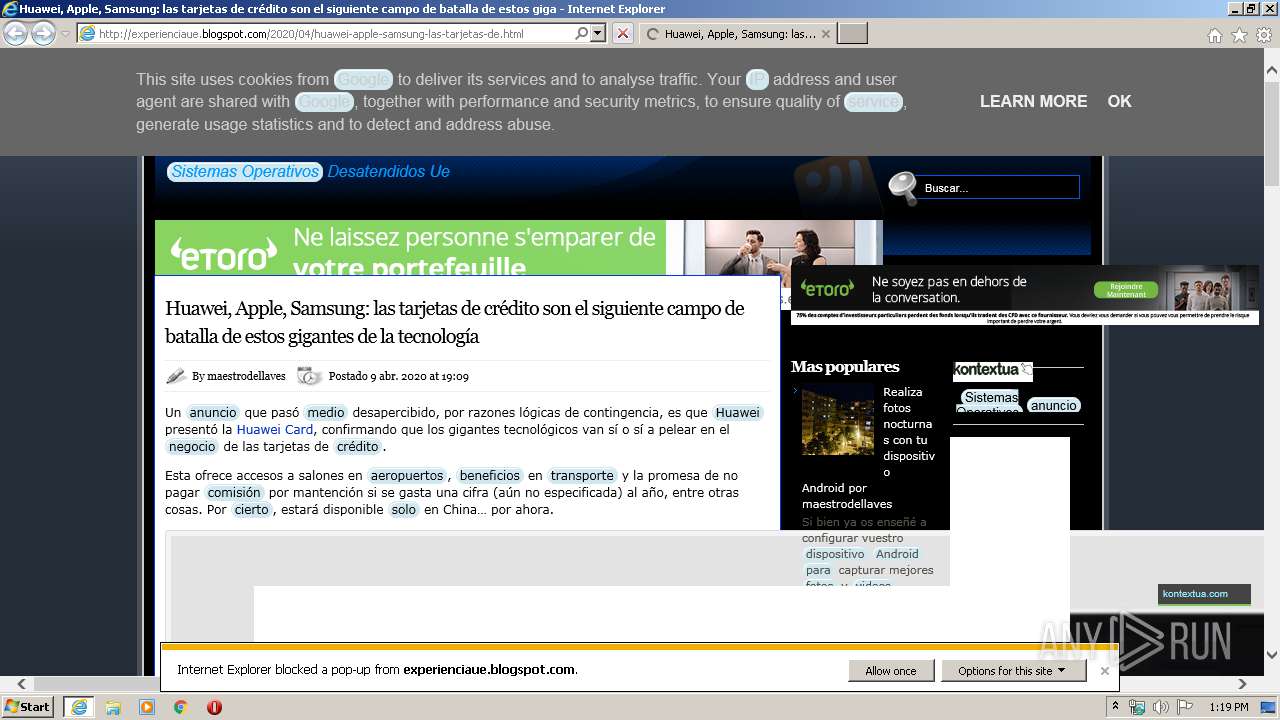Open the maestrodellaves author link
This screenshot has height=720, width=1280.
[x=246, y=376]
